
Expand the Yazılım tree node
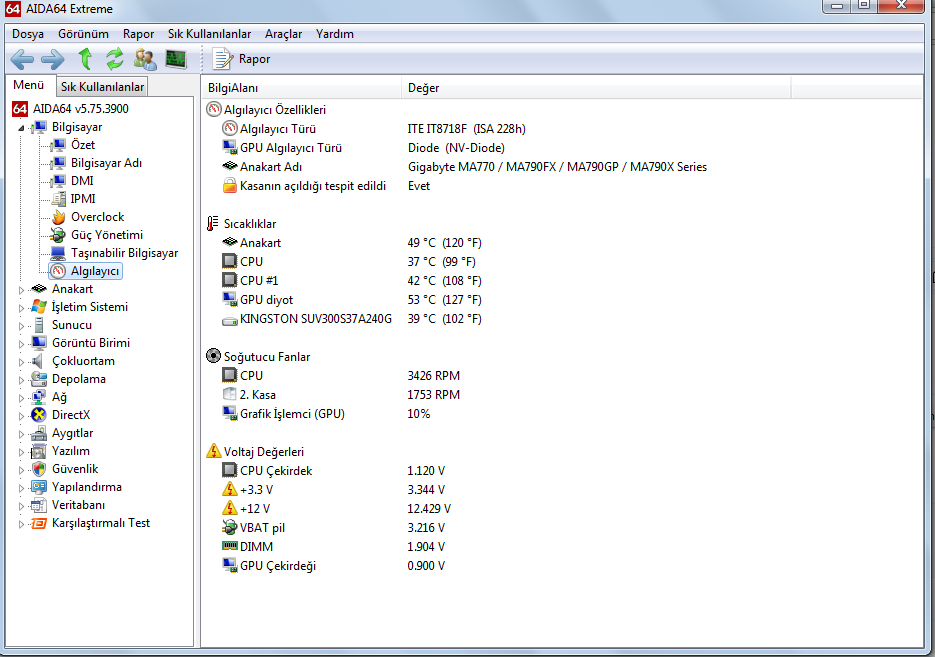coord(21,452)
